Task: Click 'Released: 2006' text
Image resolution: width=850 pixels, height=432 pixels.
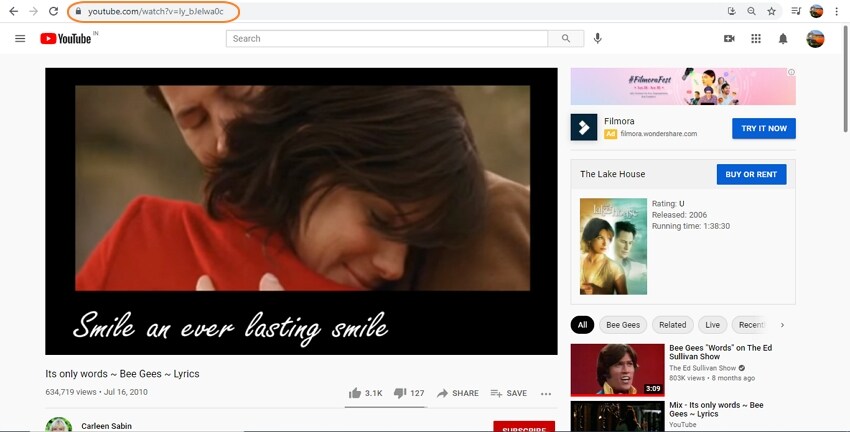Action: [x=679, y=215]
